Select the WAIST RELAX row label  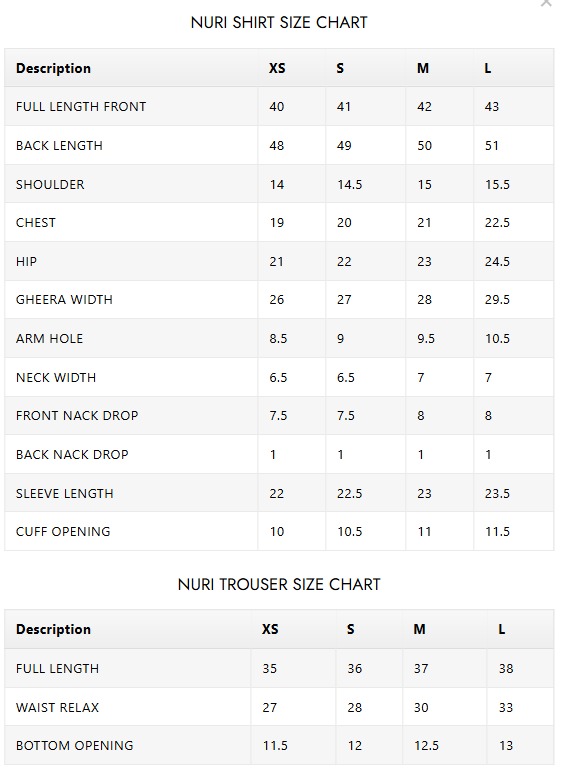pyautogui.click(x=57, y=708)
